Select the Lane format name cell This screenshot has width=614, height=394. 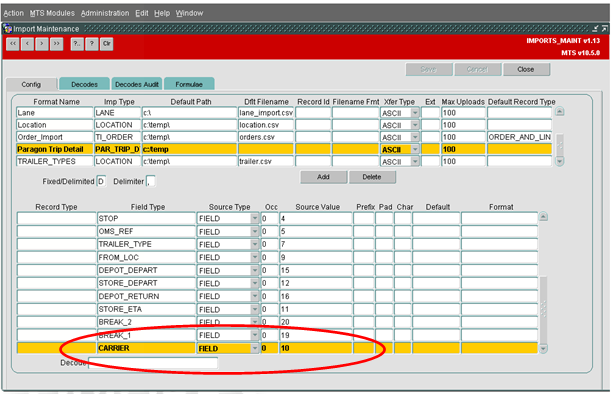(54, 113)
